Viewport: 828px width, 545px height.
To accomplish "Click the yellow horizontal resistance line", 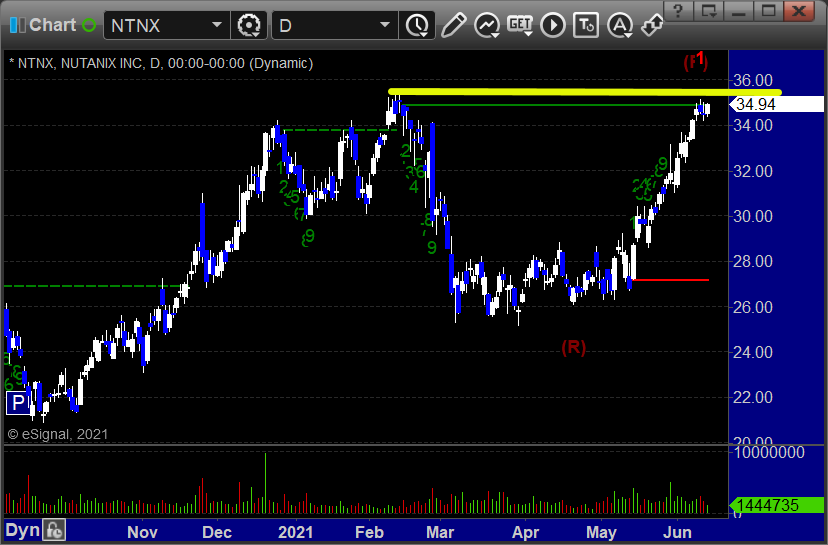I will point(585,92).
